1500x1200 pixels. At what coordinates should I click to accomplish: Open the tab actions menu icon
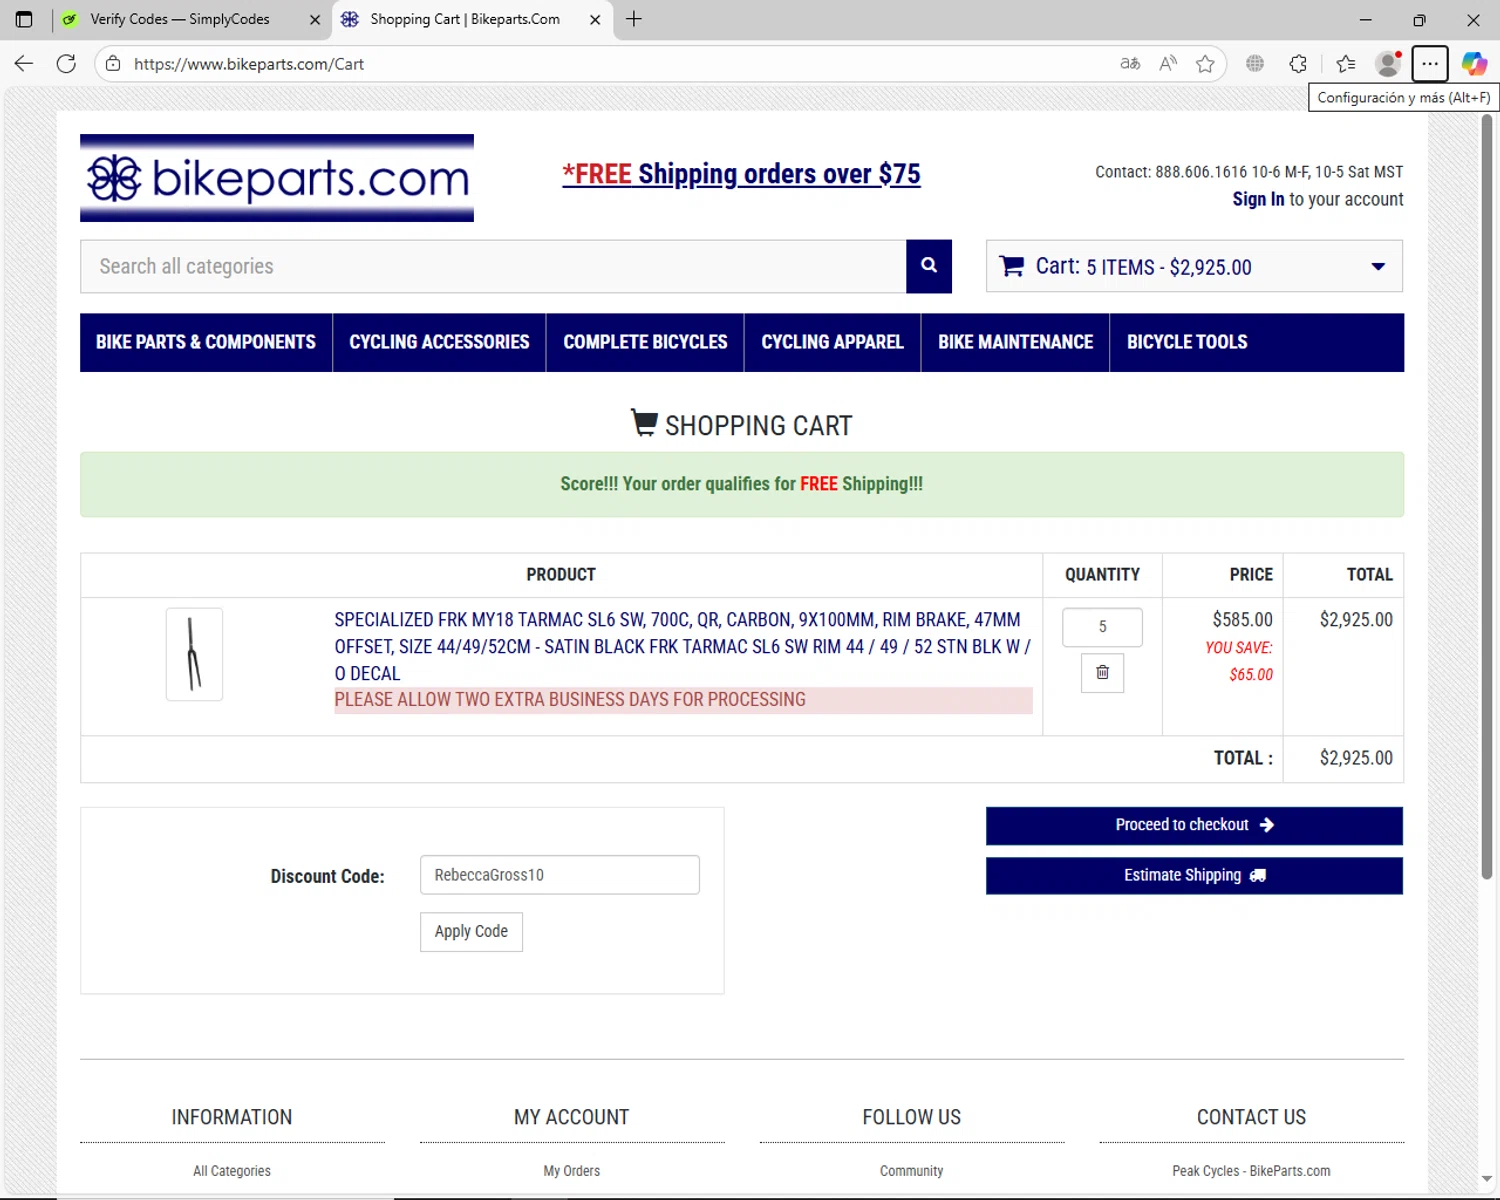(24, 19)
